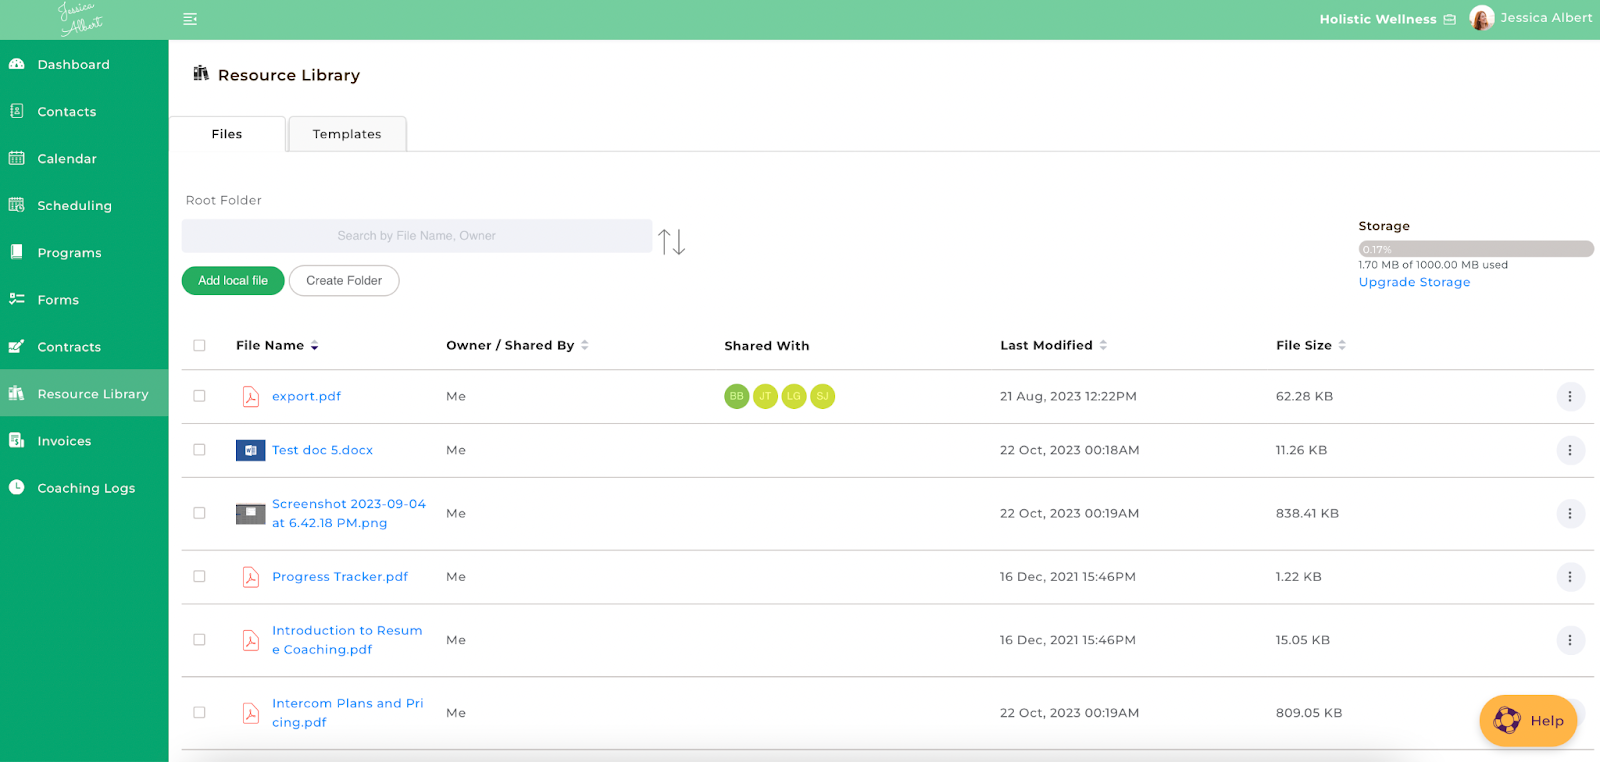Go to Invoices in sidebar
Image resolution: width=1600 pixels, height=762 pixels.
coord(64,441)
